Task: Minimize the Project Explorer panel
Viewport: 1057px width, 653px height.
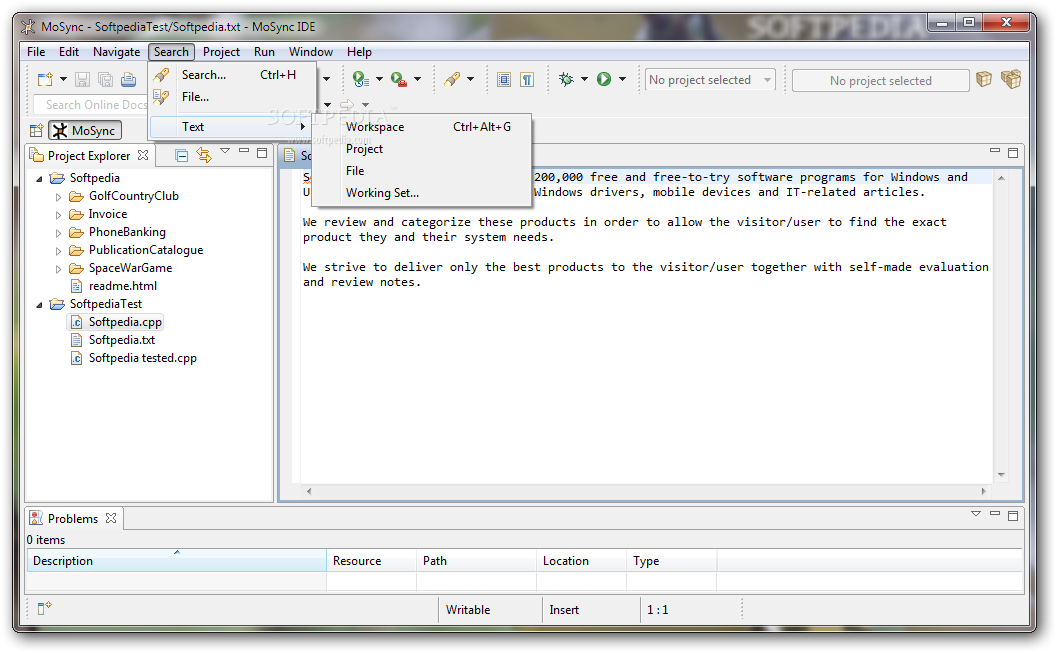Action: (x=244, y=151)
